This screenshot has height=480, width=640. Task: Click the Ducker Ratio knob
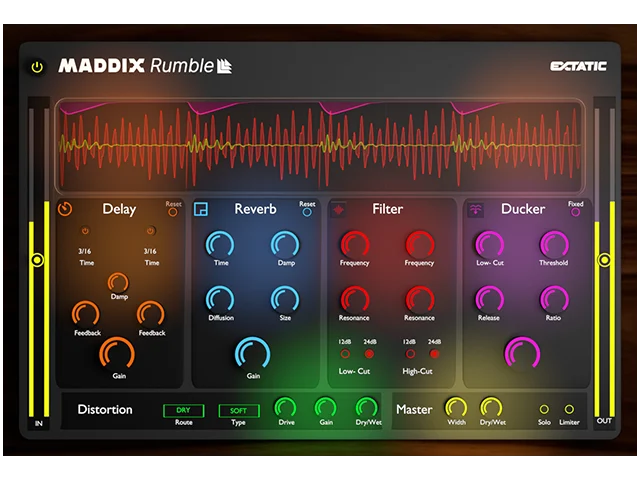click(x=554, y=300)
